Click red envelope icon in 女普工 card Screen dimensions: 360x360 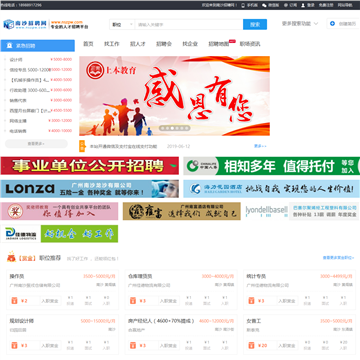pyautogui.click(x=251, y=345)
